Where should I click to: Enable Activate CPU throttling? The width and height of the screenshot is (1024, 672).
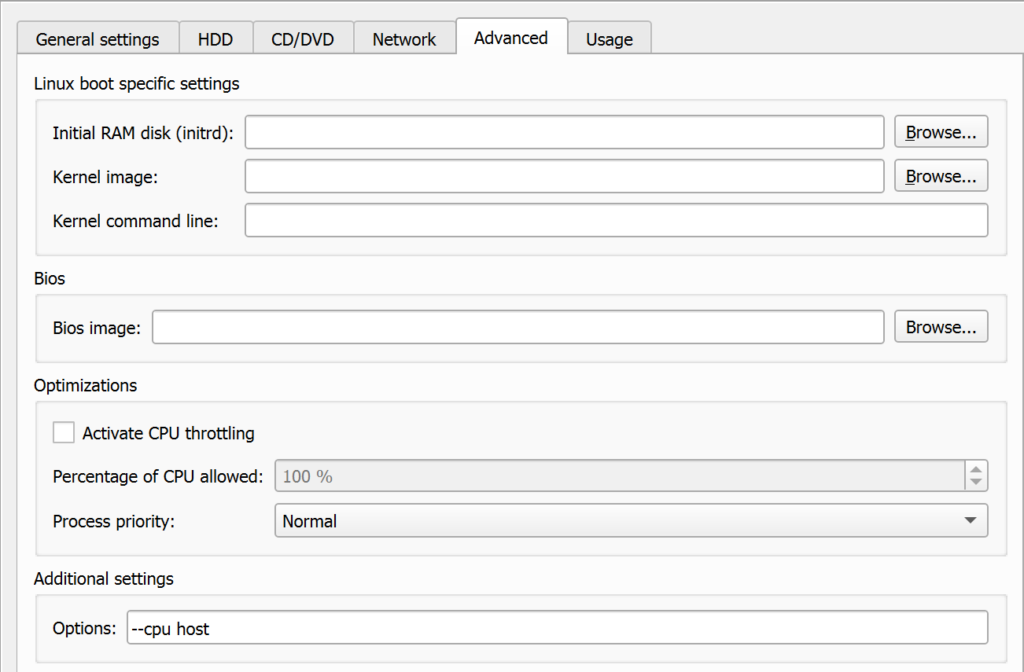click(64, 432)
